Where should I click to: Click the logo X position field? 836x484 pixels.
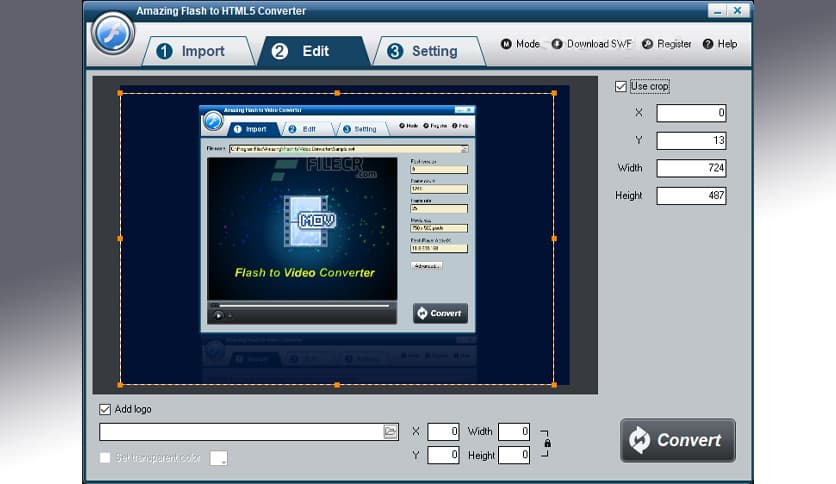[443, 431]
